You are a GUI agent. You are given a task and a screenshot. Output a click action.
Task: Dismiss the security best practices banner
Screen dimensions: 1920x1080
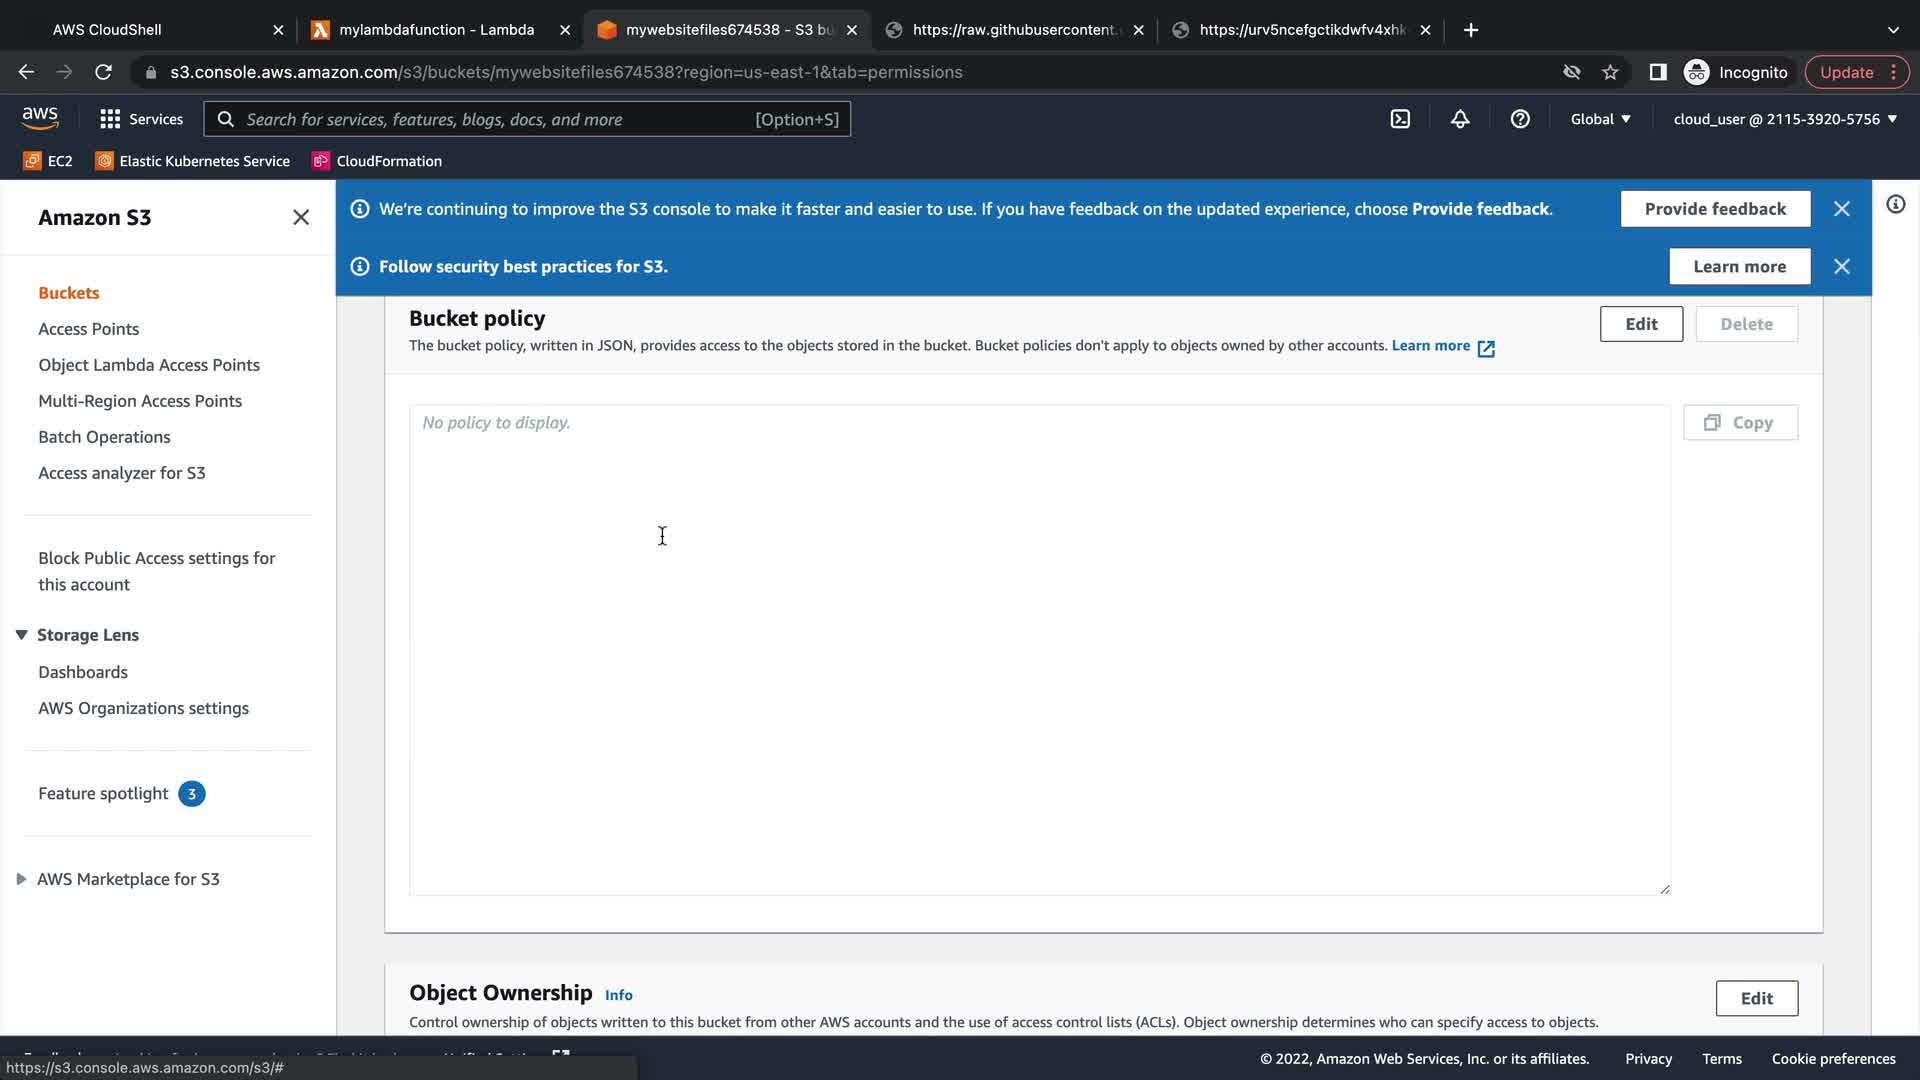click(x=1842, y=267)
